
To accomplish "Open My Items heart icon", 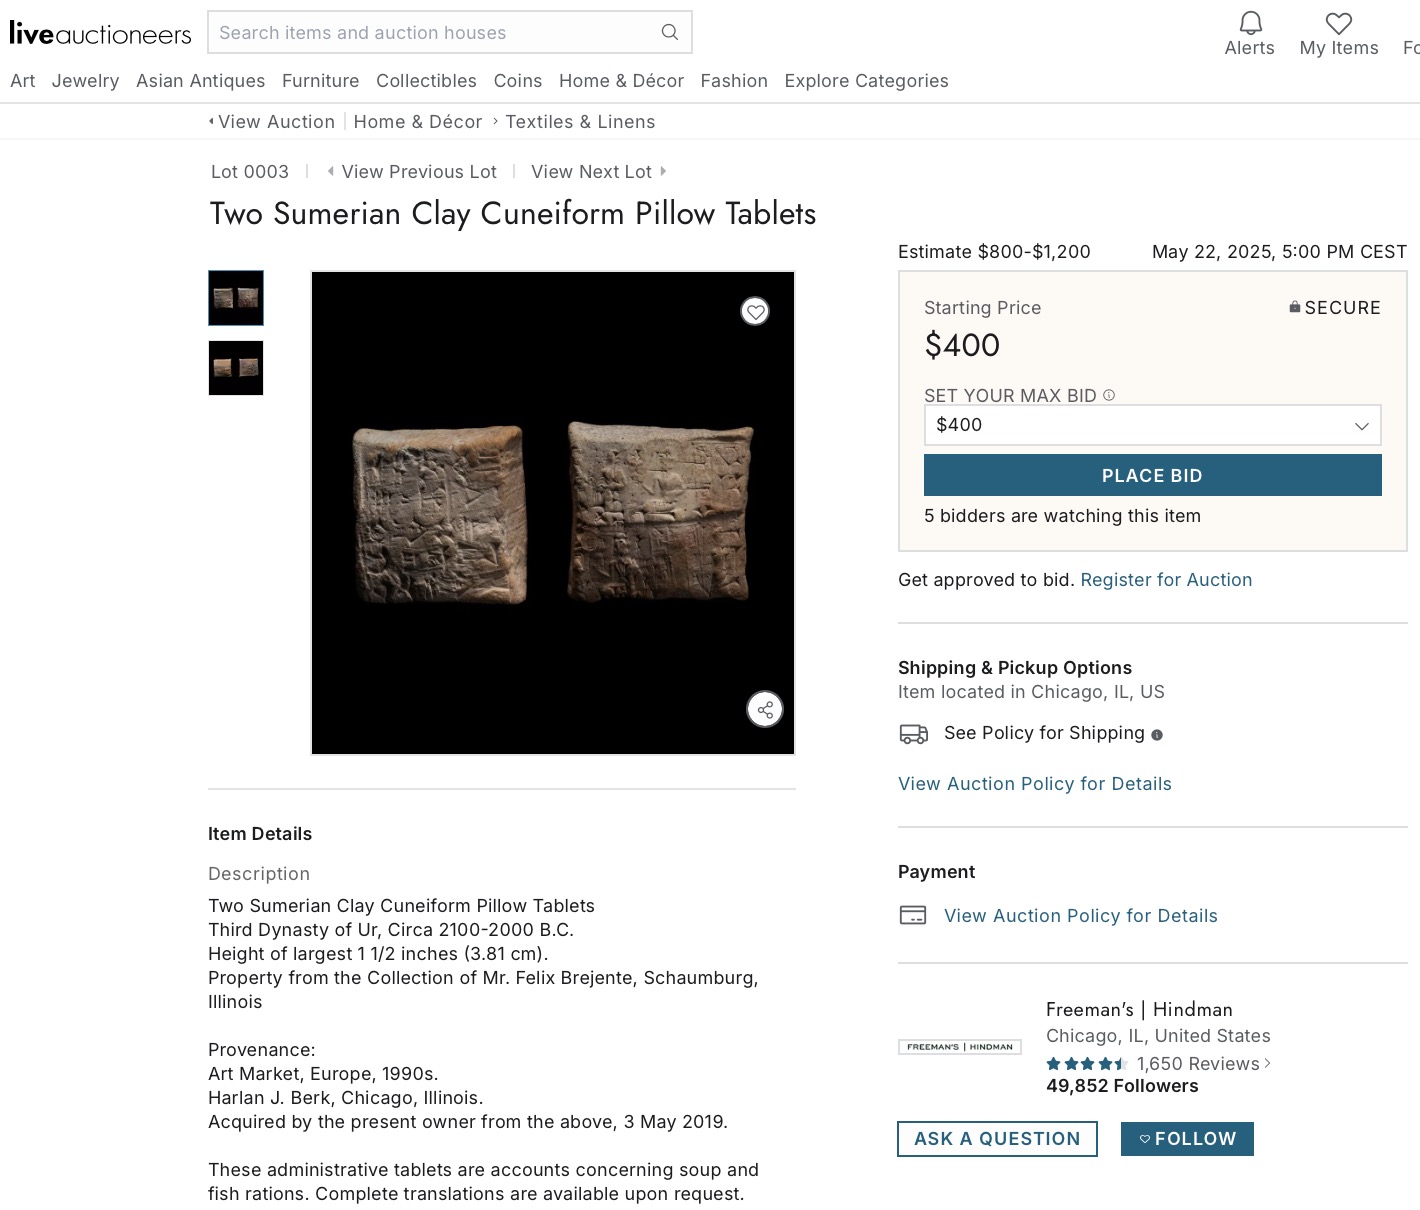I will (x=1338, y=24).
